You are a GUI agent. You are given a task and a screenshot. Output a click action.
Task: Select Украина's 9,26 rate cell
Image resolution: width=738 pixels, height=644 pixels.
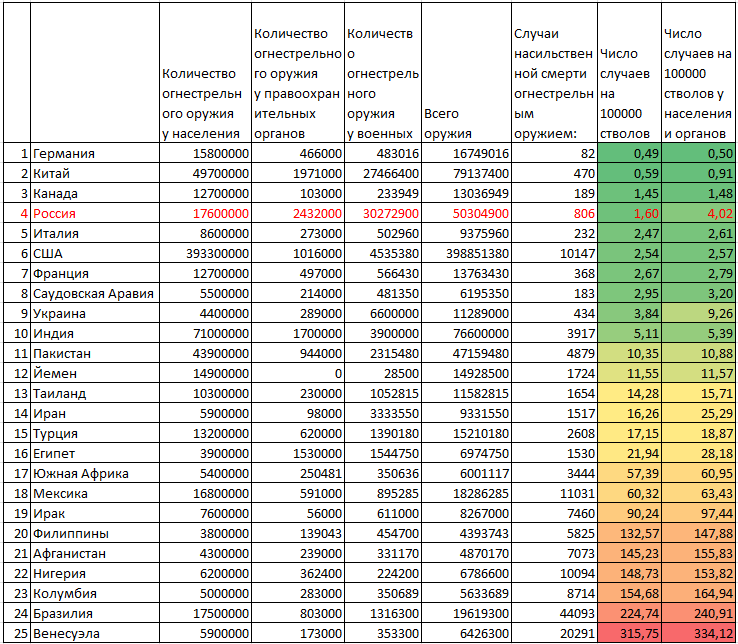[x=698, y=314]
